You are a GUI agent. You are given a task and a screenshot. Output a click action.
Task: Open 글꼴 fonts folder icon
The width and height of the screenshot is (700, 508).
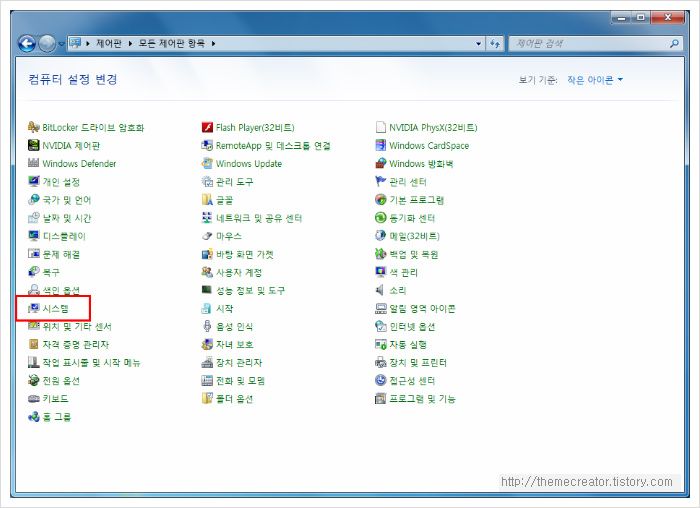click(x=207, y=200)
